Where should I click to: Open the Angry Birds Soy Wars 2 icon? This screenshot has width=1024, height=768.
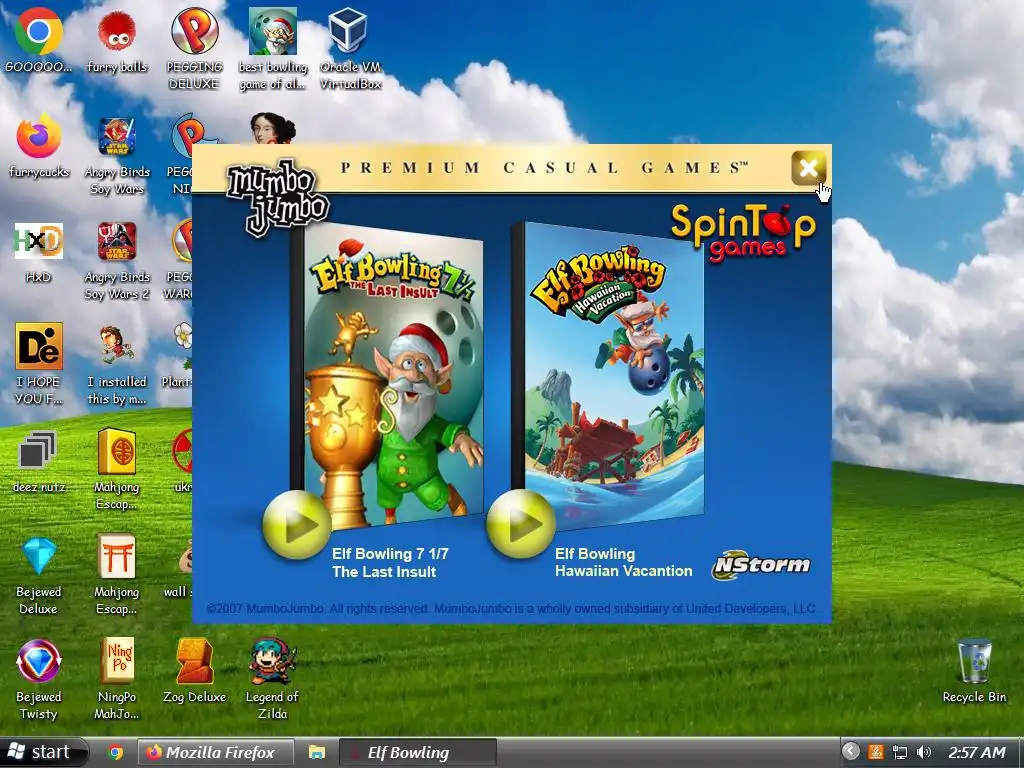coord(117,241)
